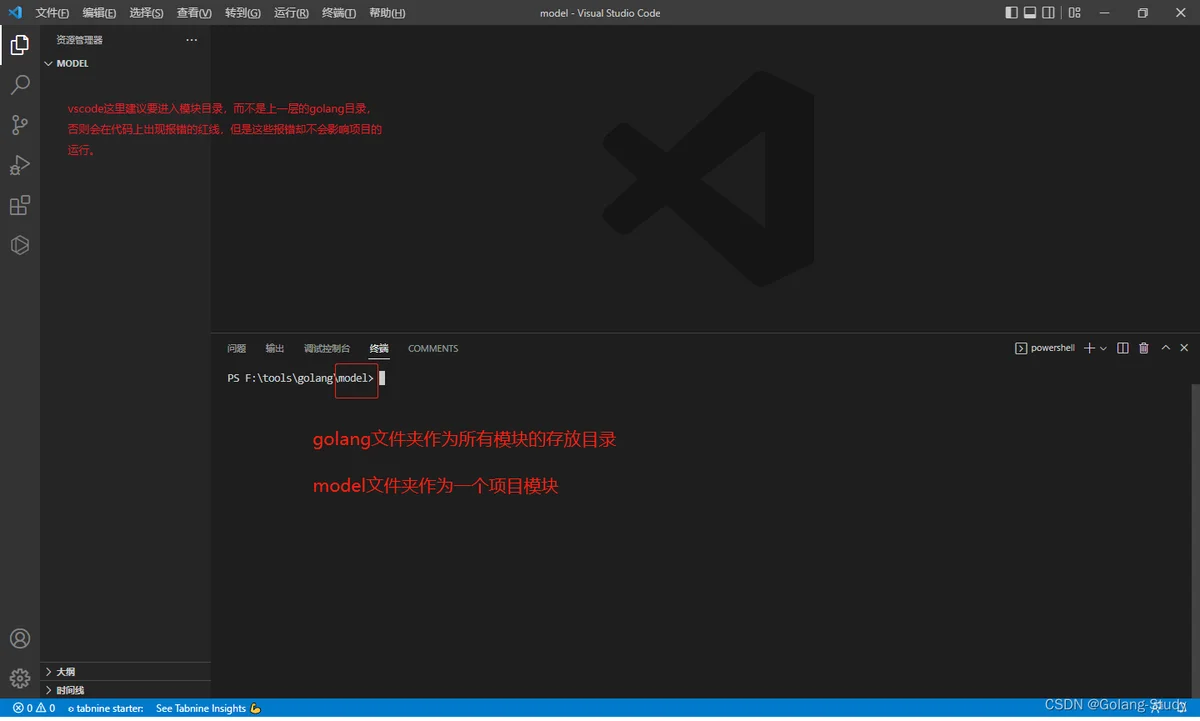This screenshot has width=1200, height=721.
Task: Open the Run and Debug view
Action: 20,165
